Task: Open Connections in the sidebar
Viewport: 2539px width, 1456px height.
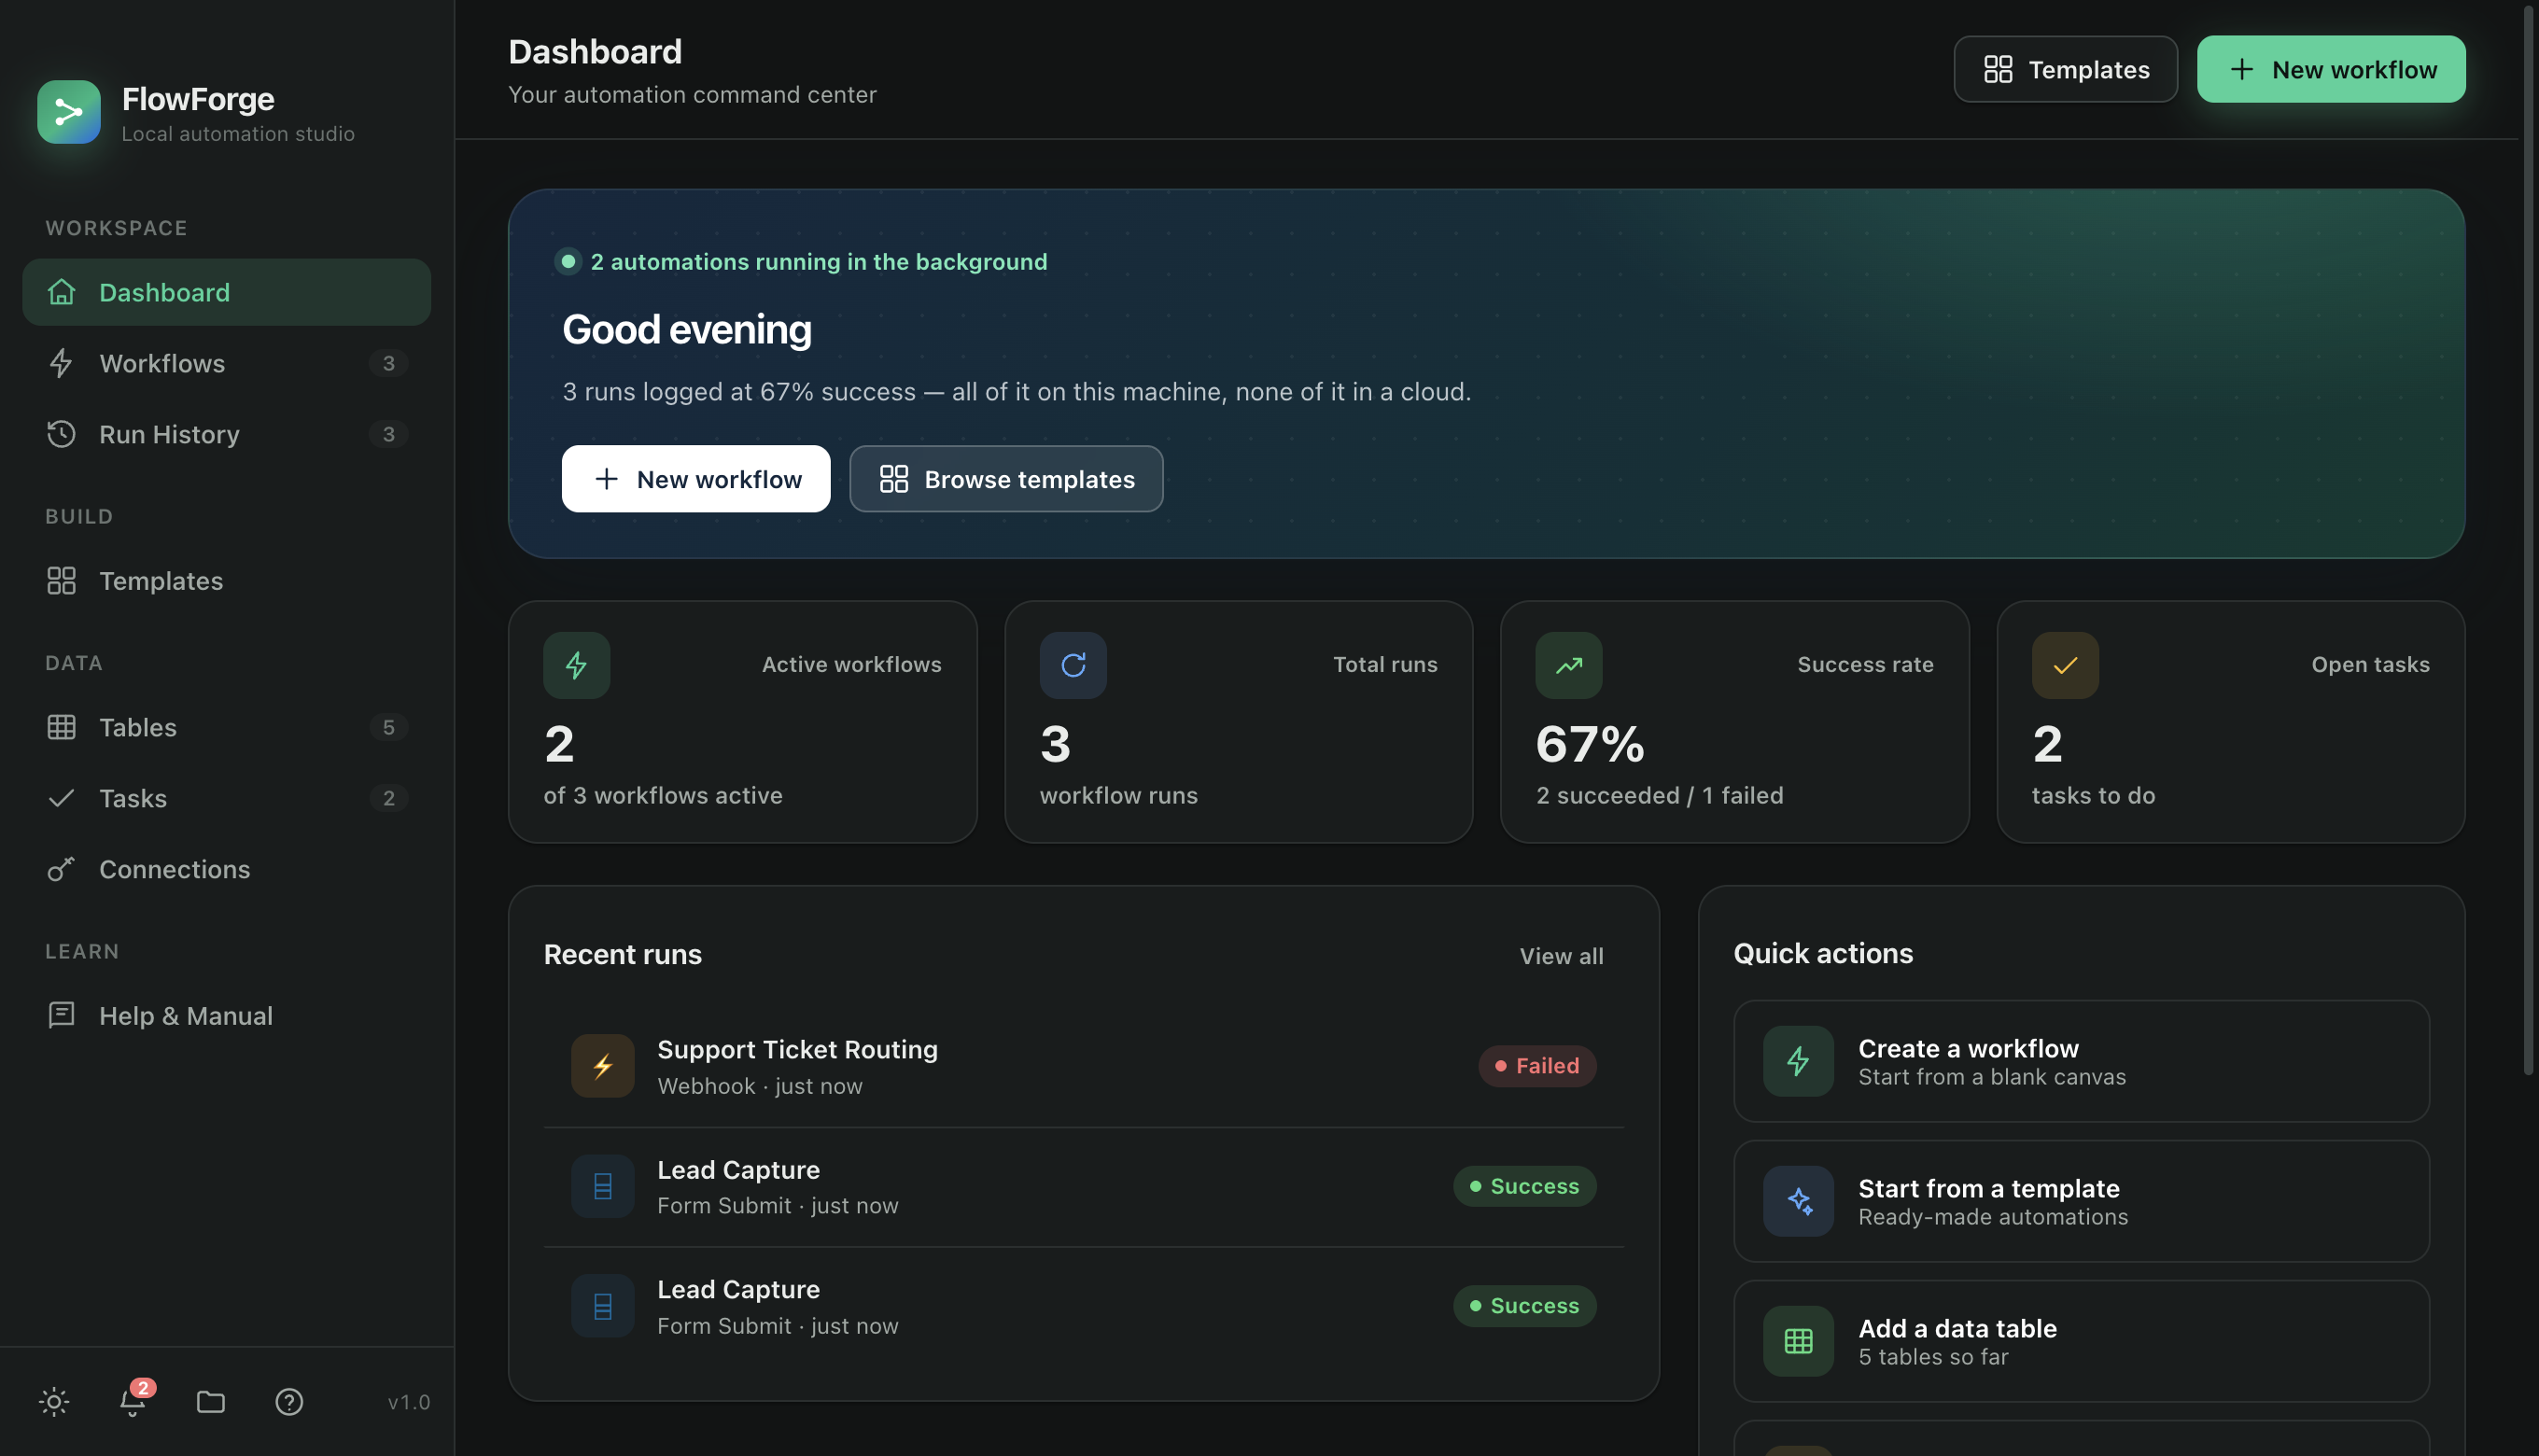Action: click(226, 869)
